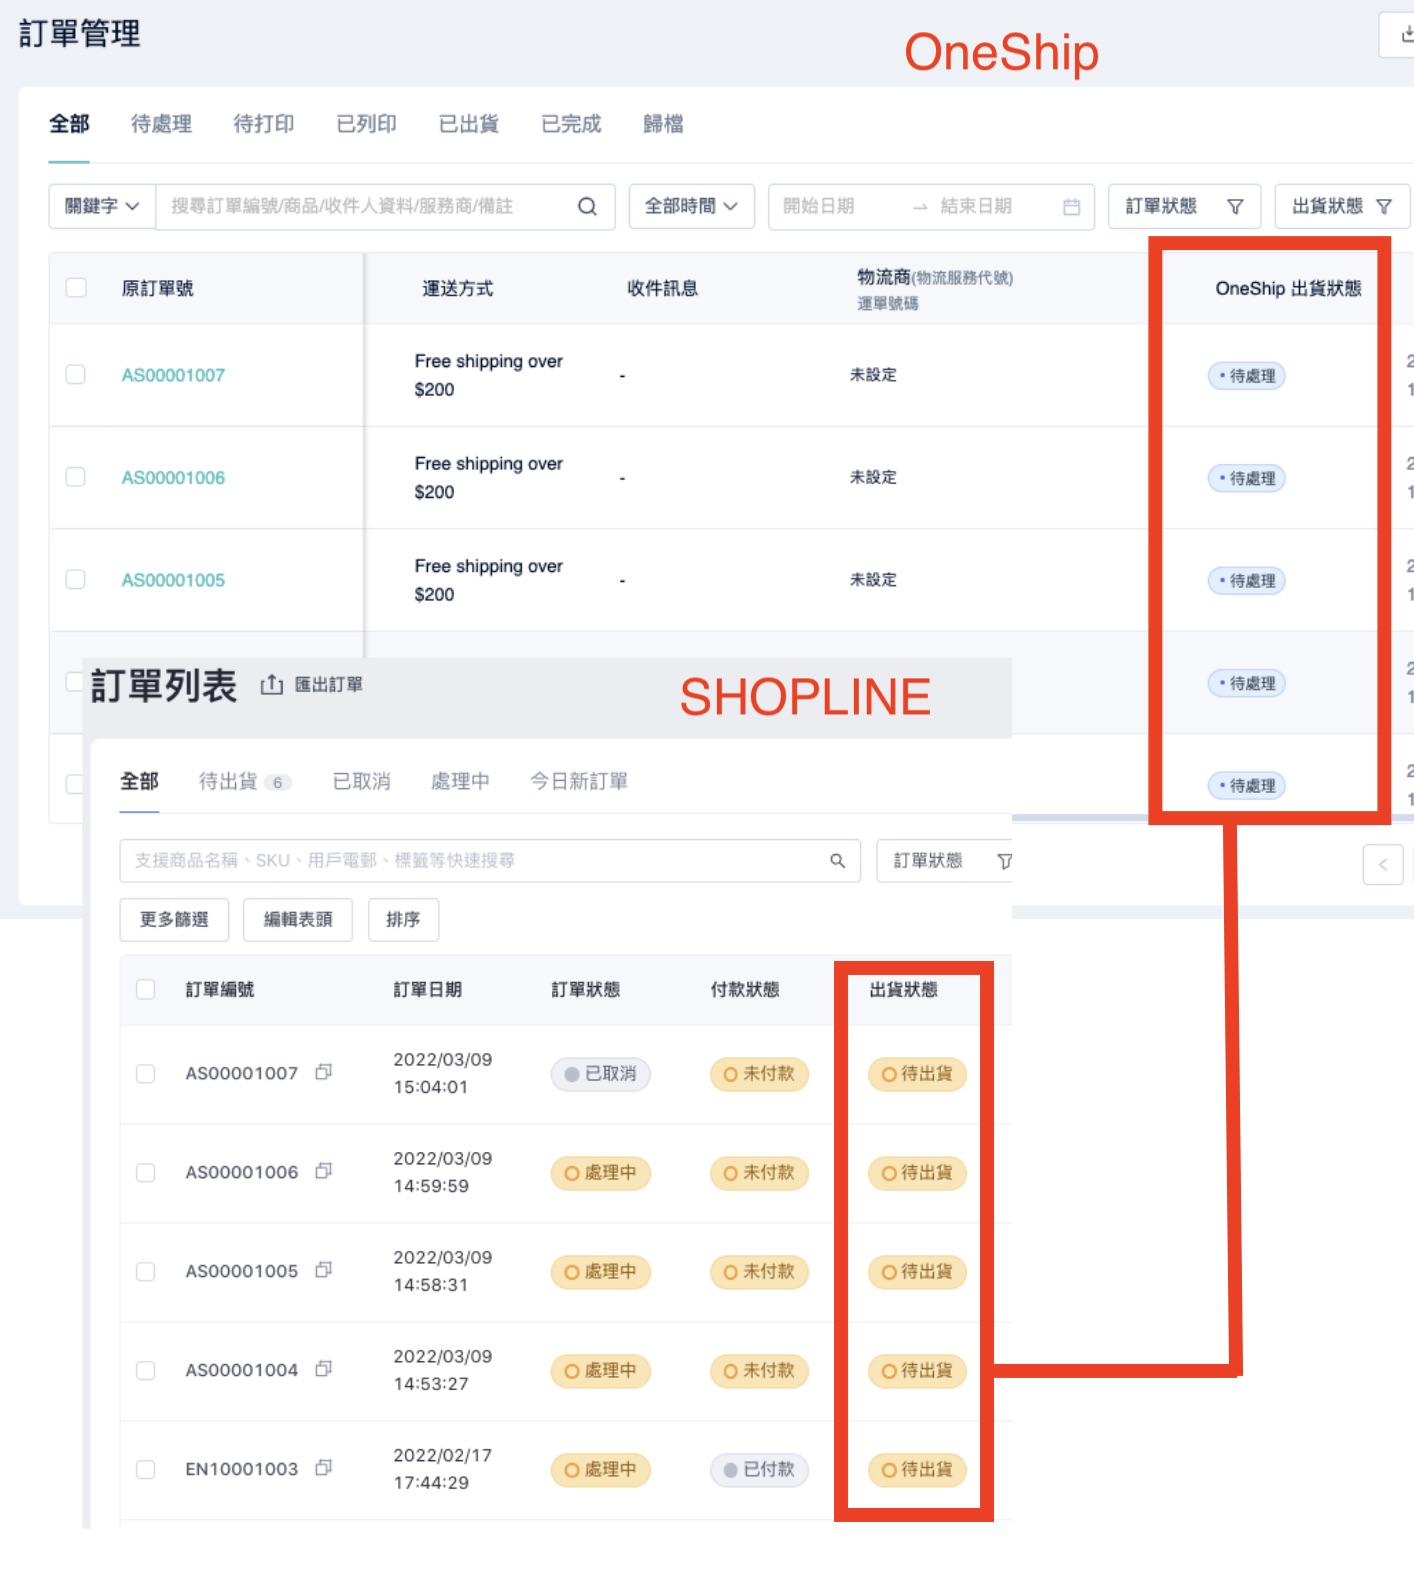Open the 關鍵字 search type dropdown
Image resolution: width=1414 pixels, height=1583 pixels.
(102, 206)
